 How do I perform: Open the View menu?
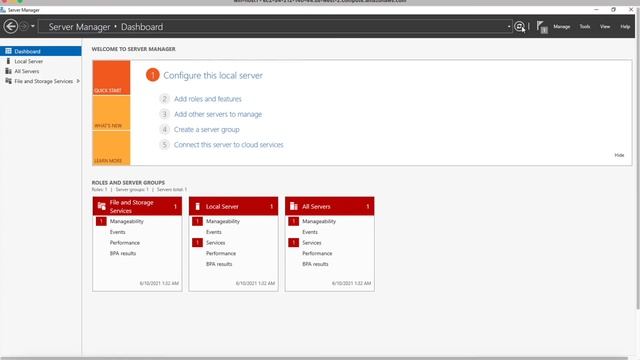[x=605, y=27]
